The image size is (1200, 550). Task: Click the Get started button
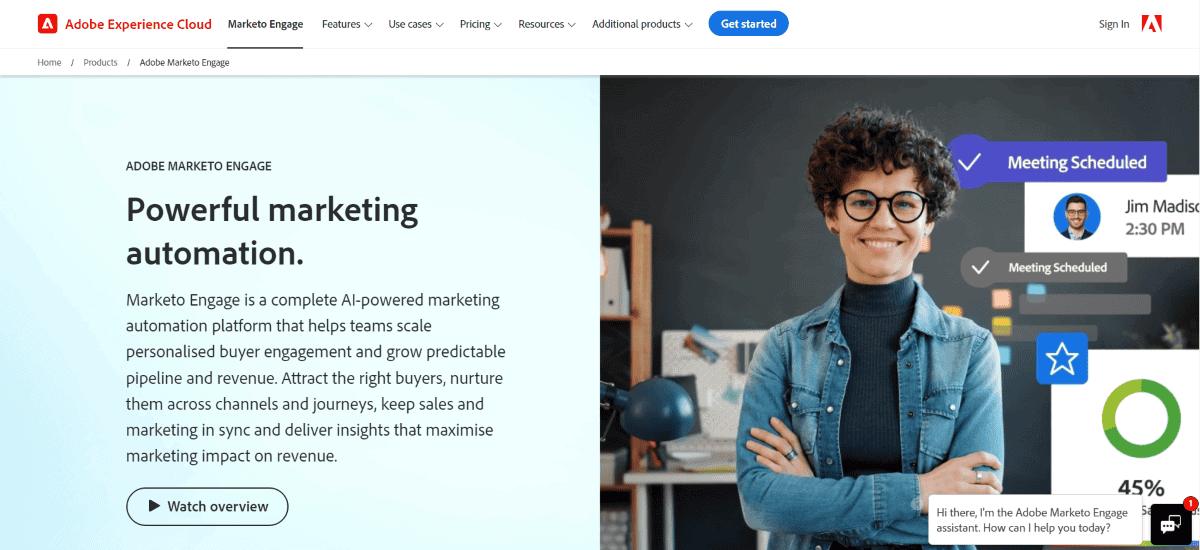click(x=748, y=24)
